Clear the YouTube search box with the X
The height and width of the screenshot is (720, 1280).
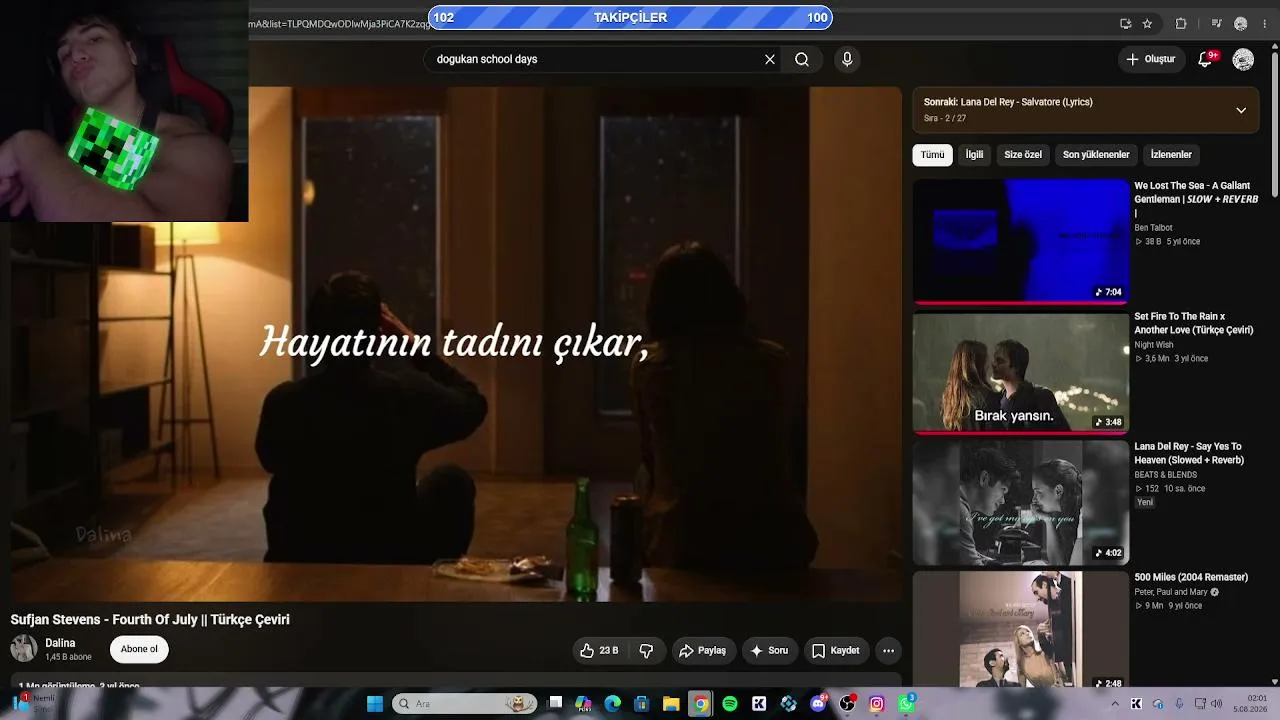pos(770,59)
